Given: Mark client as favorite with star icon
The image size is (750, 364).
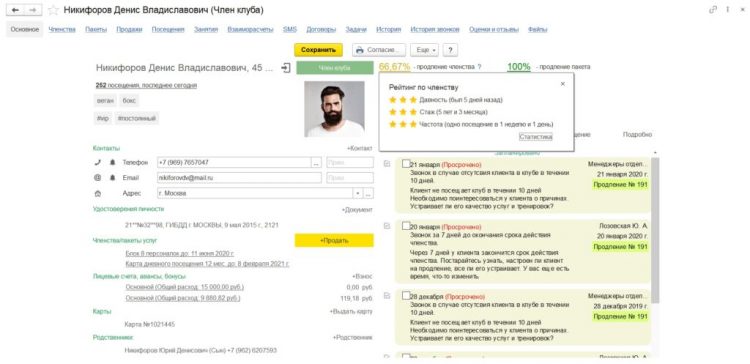Looking at the screenshot, I should tap(54, 10).
